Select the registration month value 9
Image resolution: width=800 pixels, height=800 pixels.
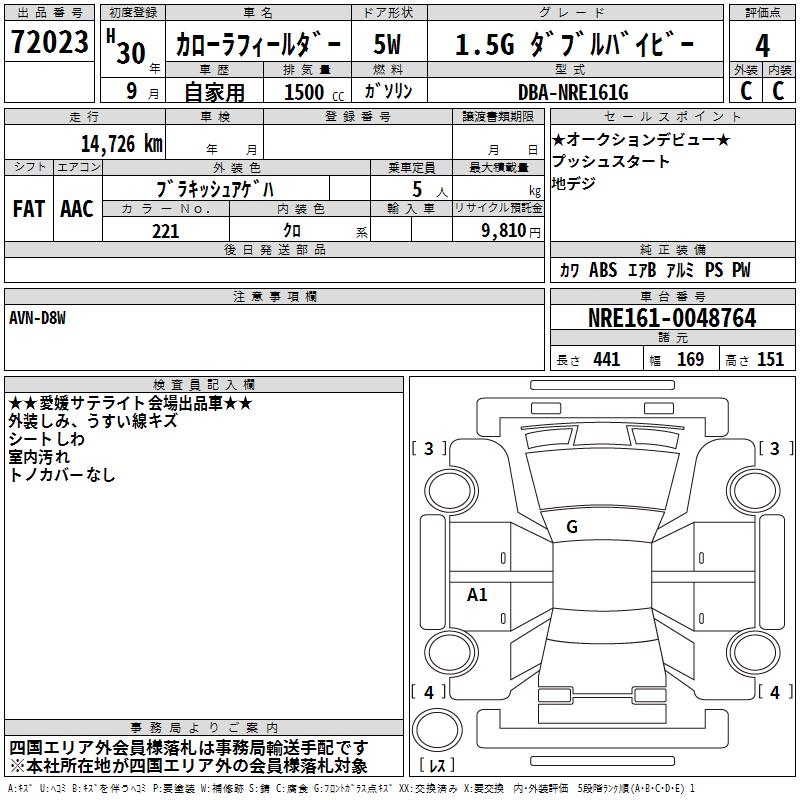click(132, 91)
